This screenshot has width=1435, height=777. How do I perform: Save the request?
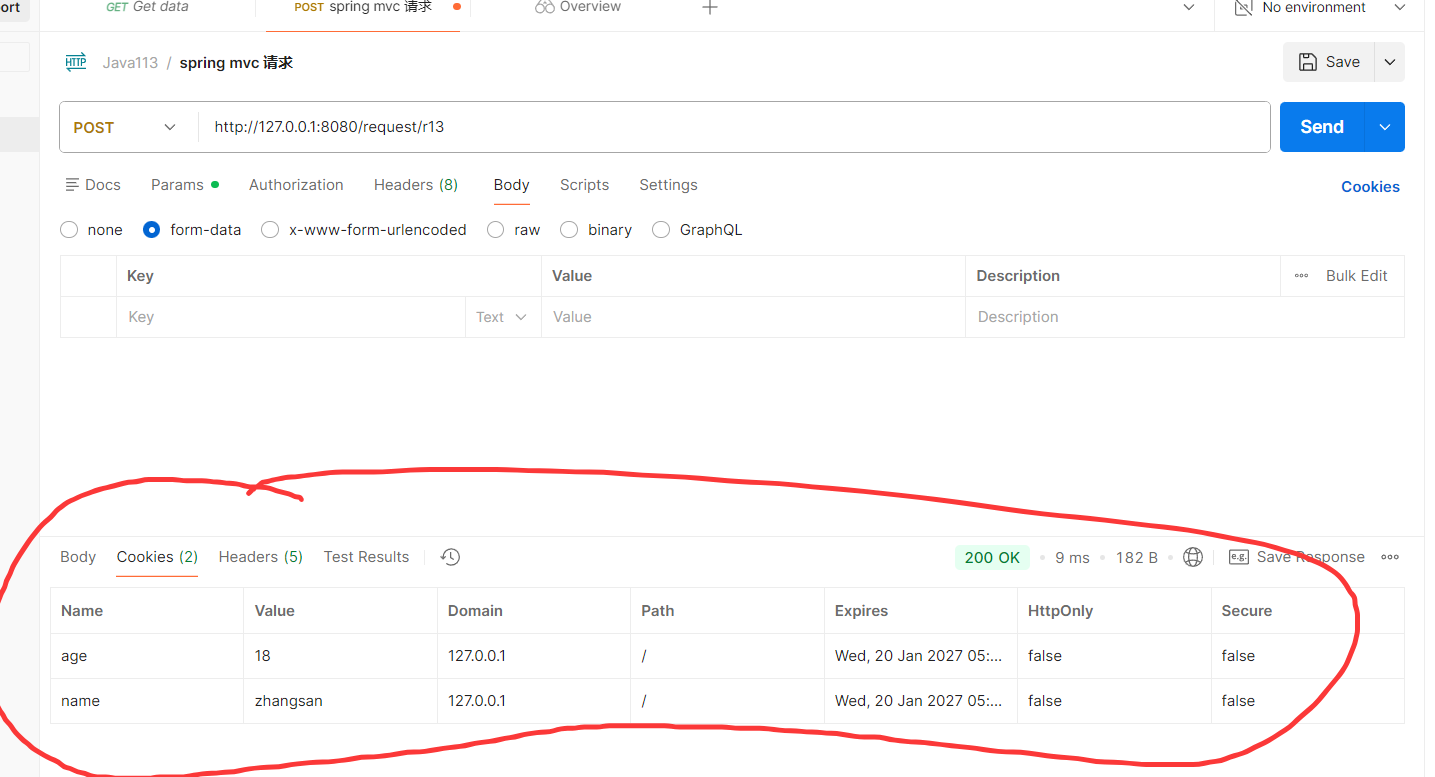pyautogui.click(x=1329, y=62)
